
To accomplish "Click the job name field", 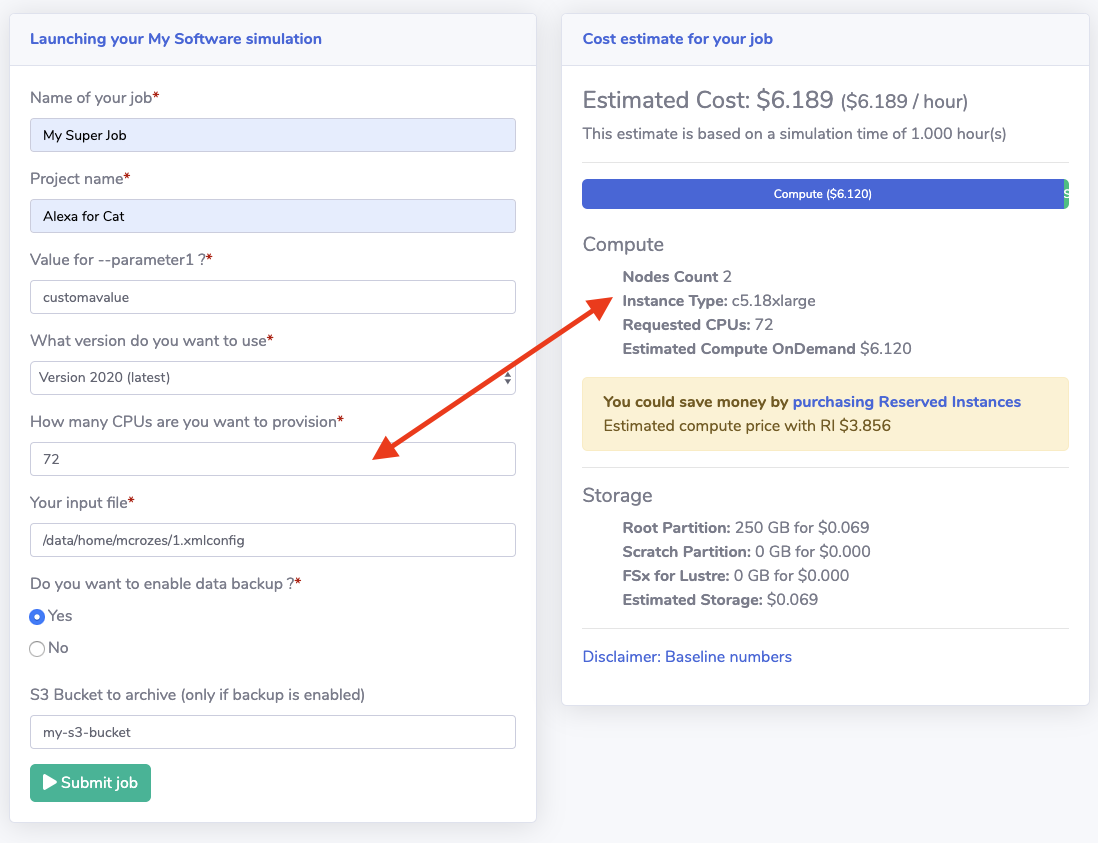I will point(272,135).
